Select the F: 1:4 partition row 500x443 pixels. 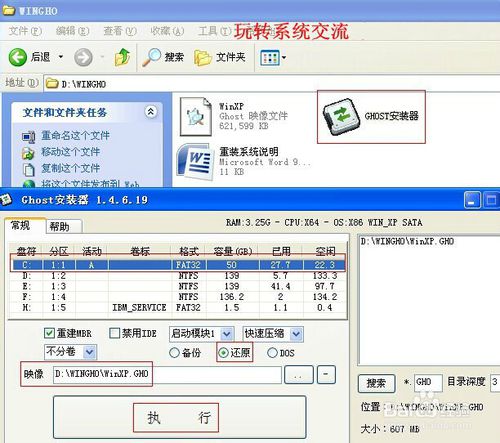pos(178,297)
